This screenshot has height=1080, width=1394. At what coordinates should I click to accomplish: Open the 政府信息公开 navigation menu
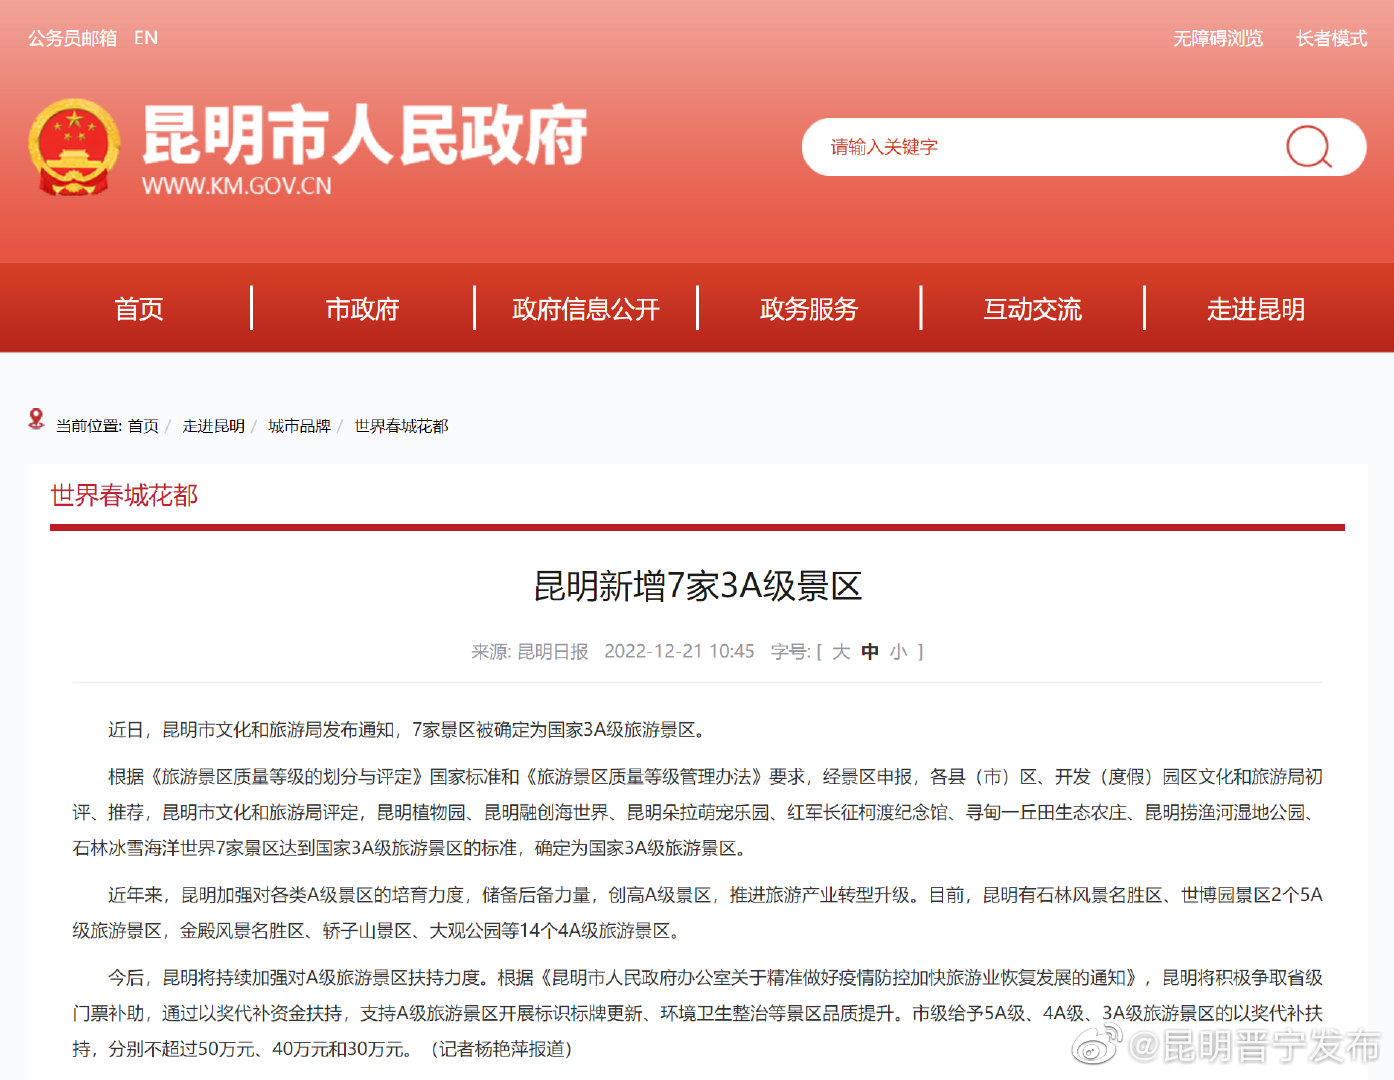[x=585, y=308]
